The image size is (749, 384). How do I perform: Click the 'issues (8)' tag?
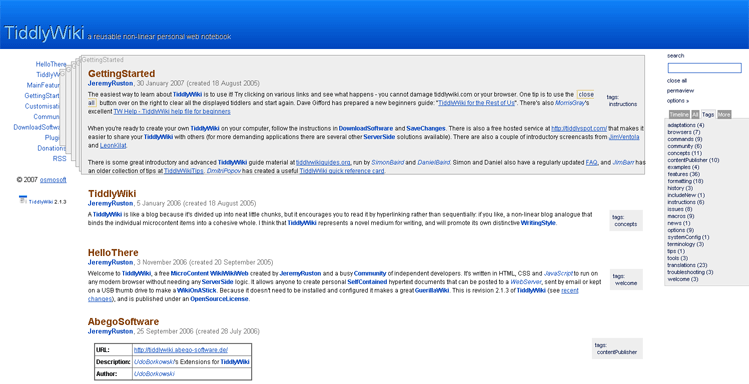tap(680, 209)
